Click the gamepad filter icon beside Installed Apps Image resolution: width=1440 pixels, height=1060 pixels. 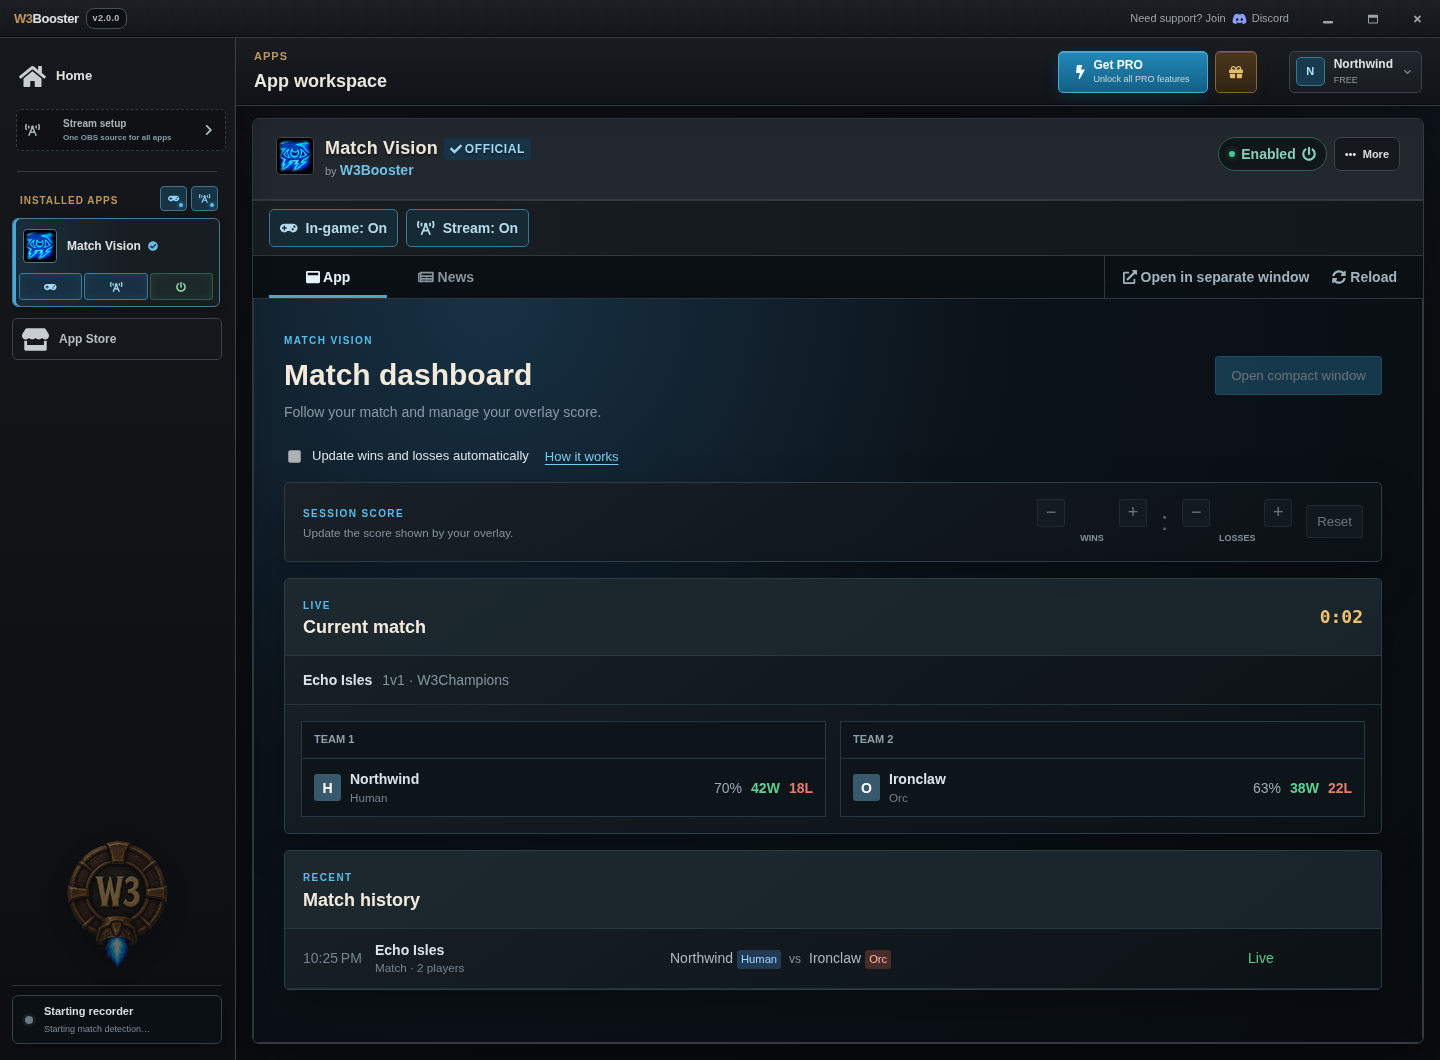[x=173, y=199]
